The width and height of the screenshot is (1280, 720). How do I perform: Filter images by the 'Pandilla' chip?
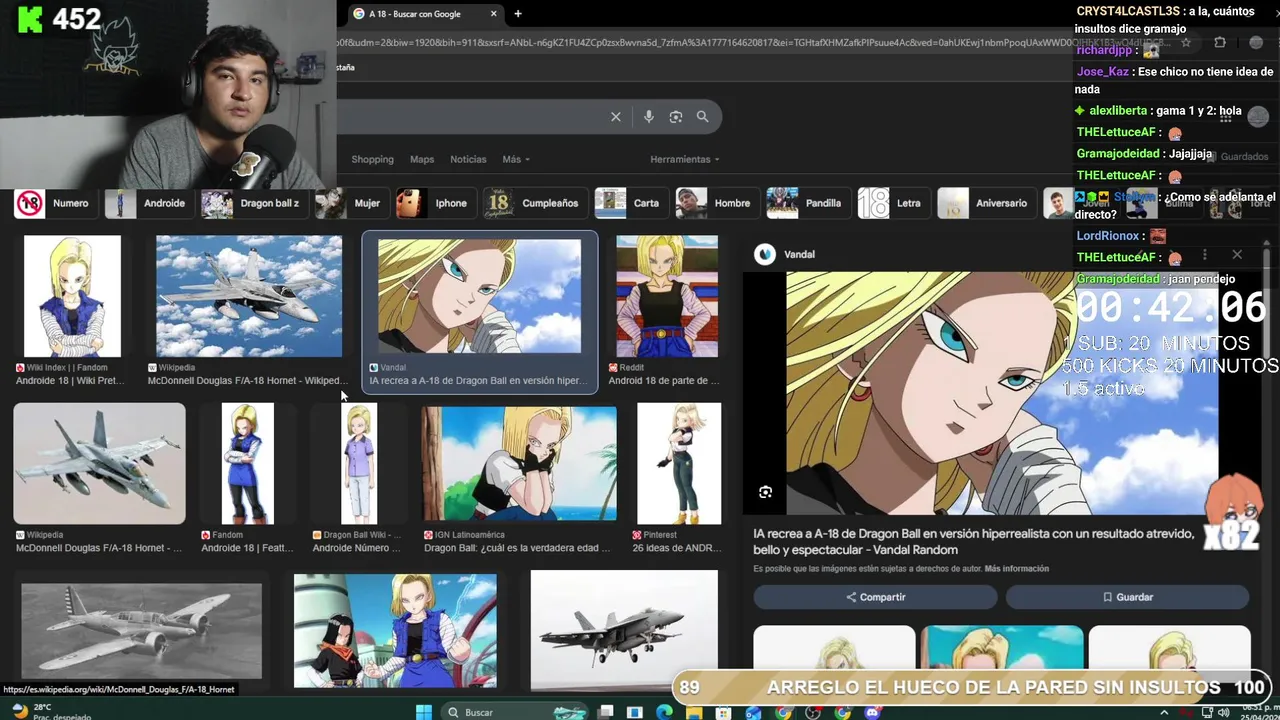[x=807, y=203]
